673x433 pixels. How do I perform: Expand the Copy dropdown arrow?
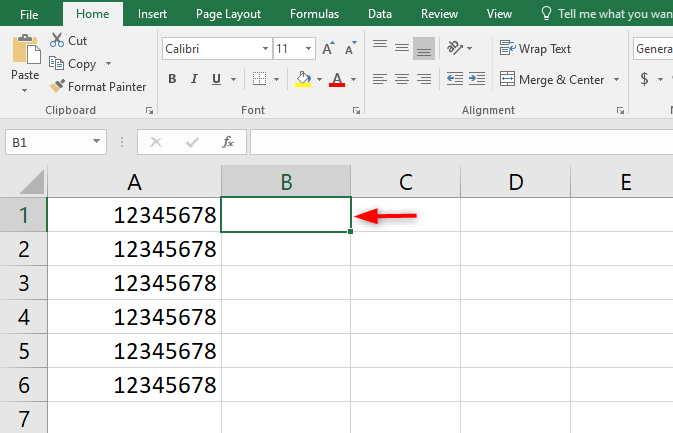coord(108,64)
